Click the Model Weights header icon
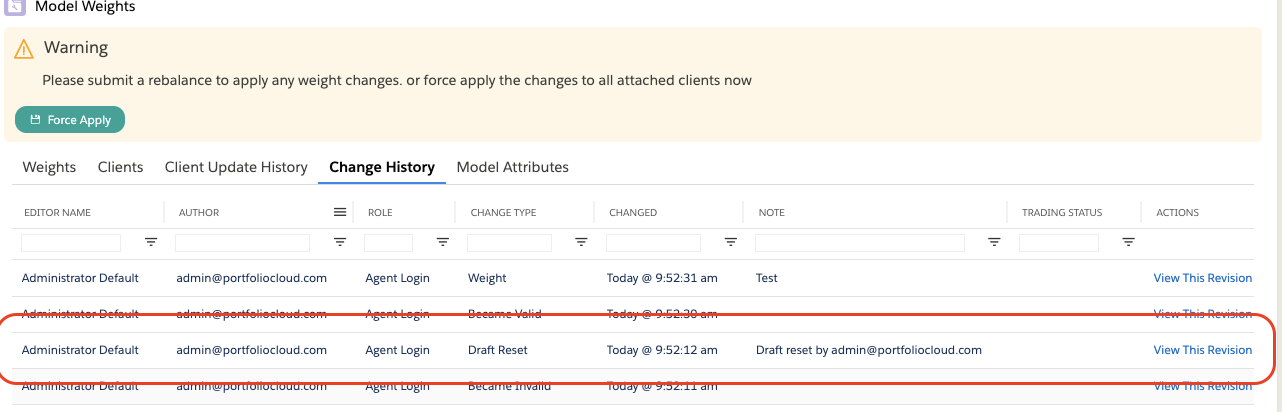This screenshot has width=1282, height=412. point(15,6)
